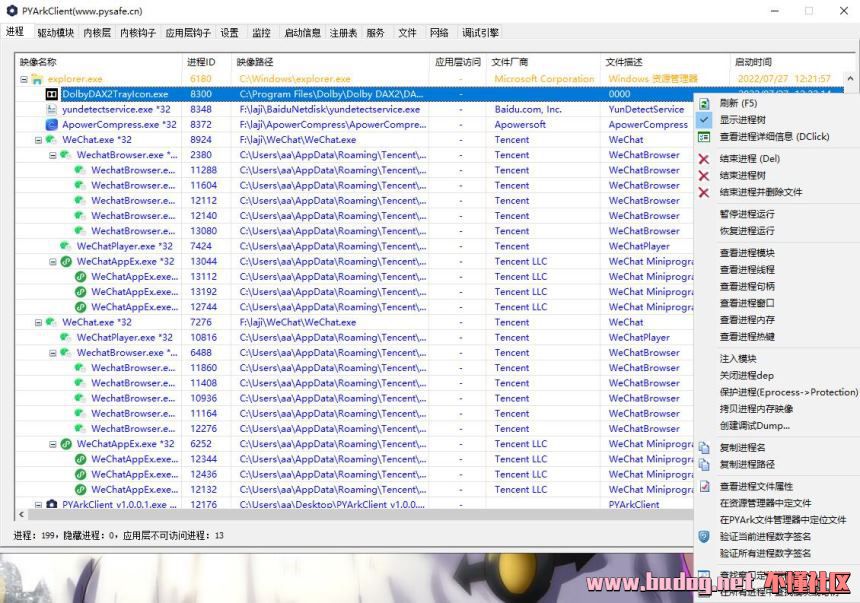Click the DolbyDAX2TrayIcon.exe Dolby icon
Viewport: 860px width, 603px height.
pos(52,94)
